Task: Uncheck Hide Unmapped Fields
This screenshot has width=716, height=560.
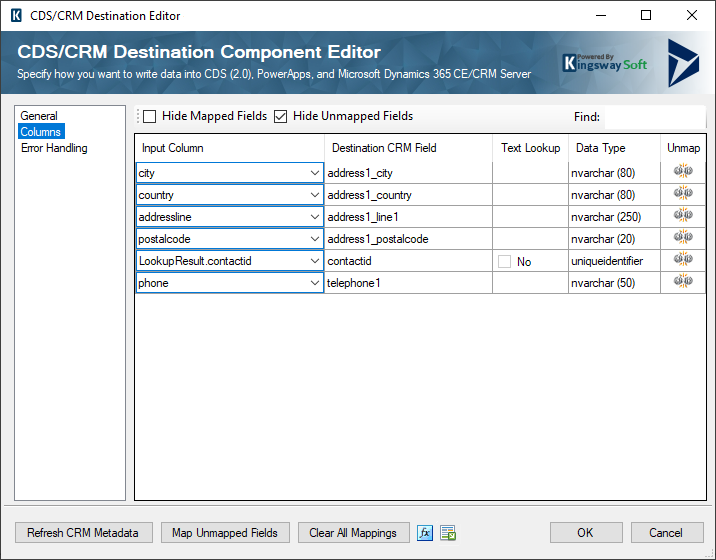Action: coord(280,116)
